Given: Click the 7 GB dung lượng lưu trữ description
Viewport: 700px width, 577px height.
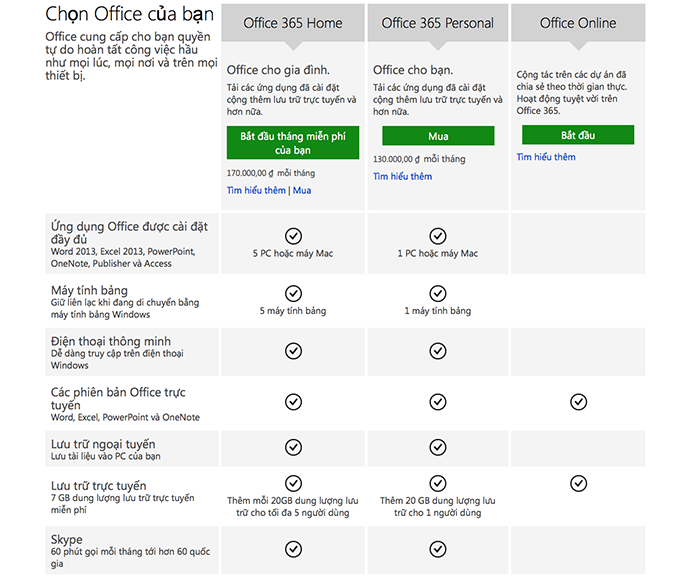Looking at the screenshot, I should pyautogui.click(x=122, y=504).
